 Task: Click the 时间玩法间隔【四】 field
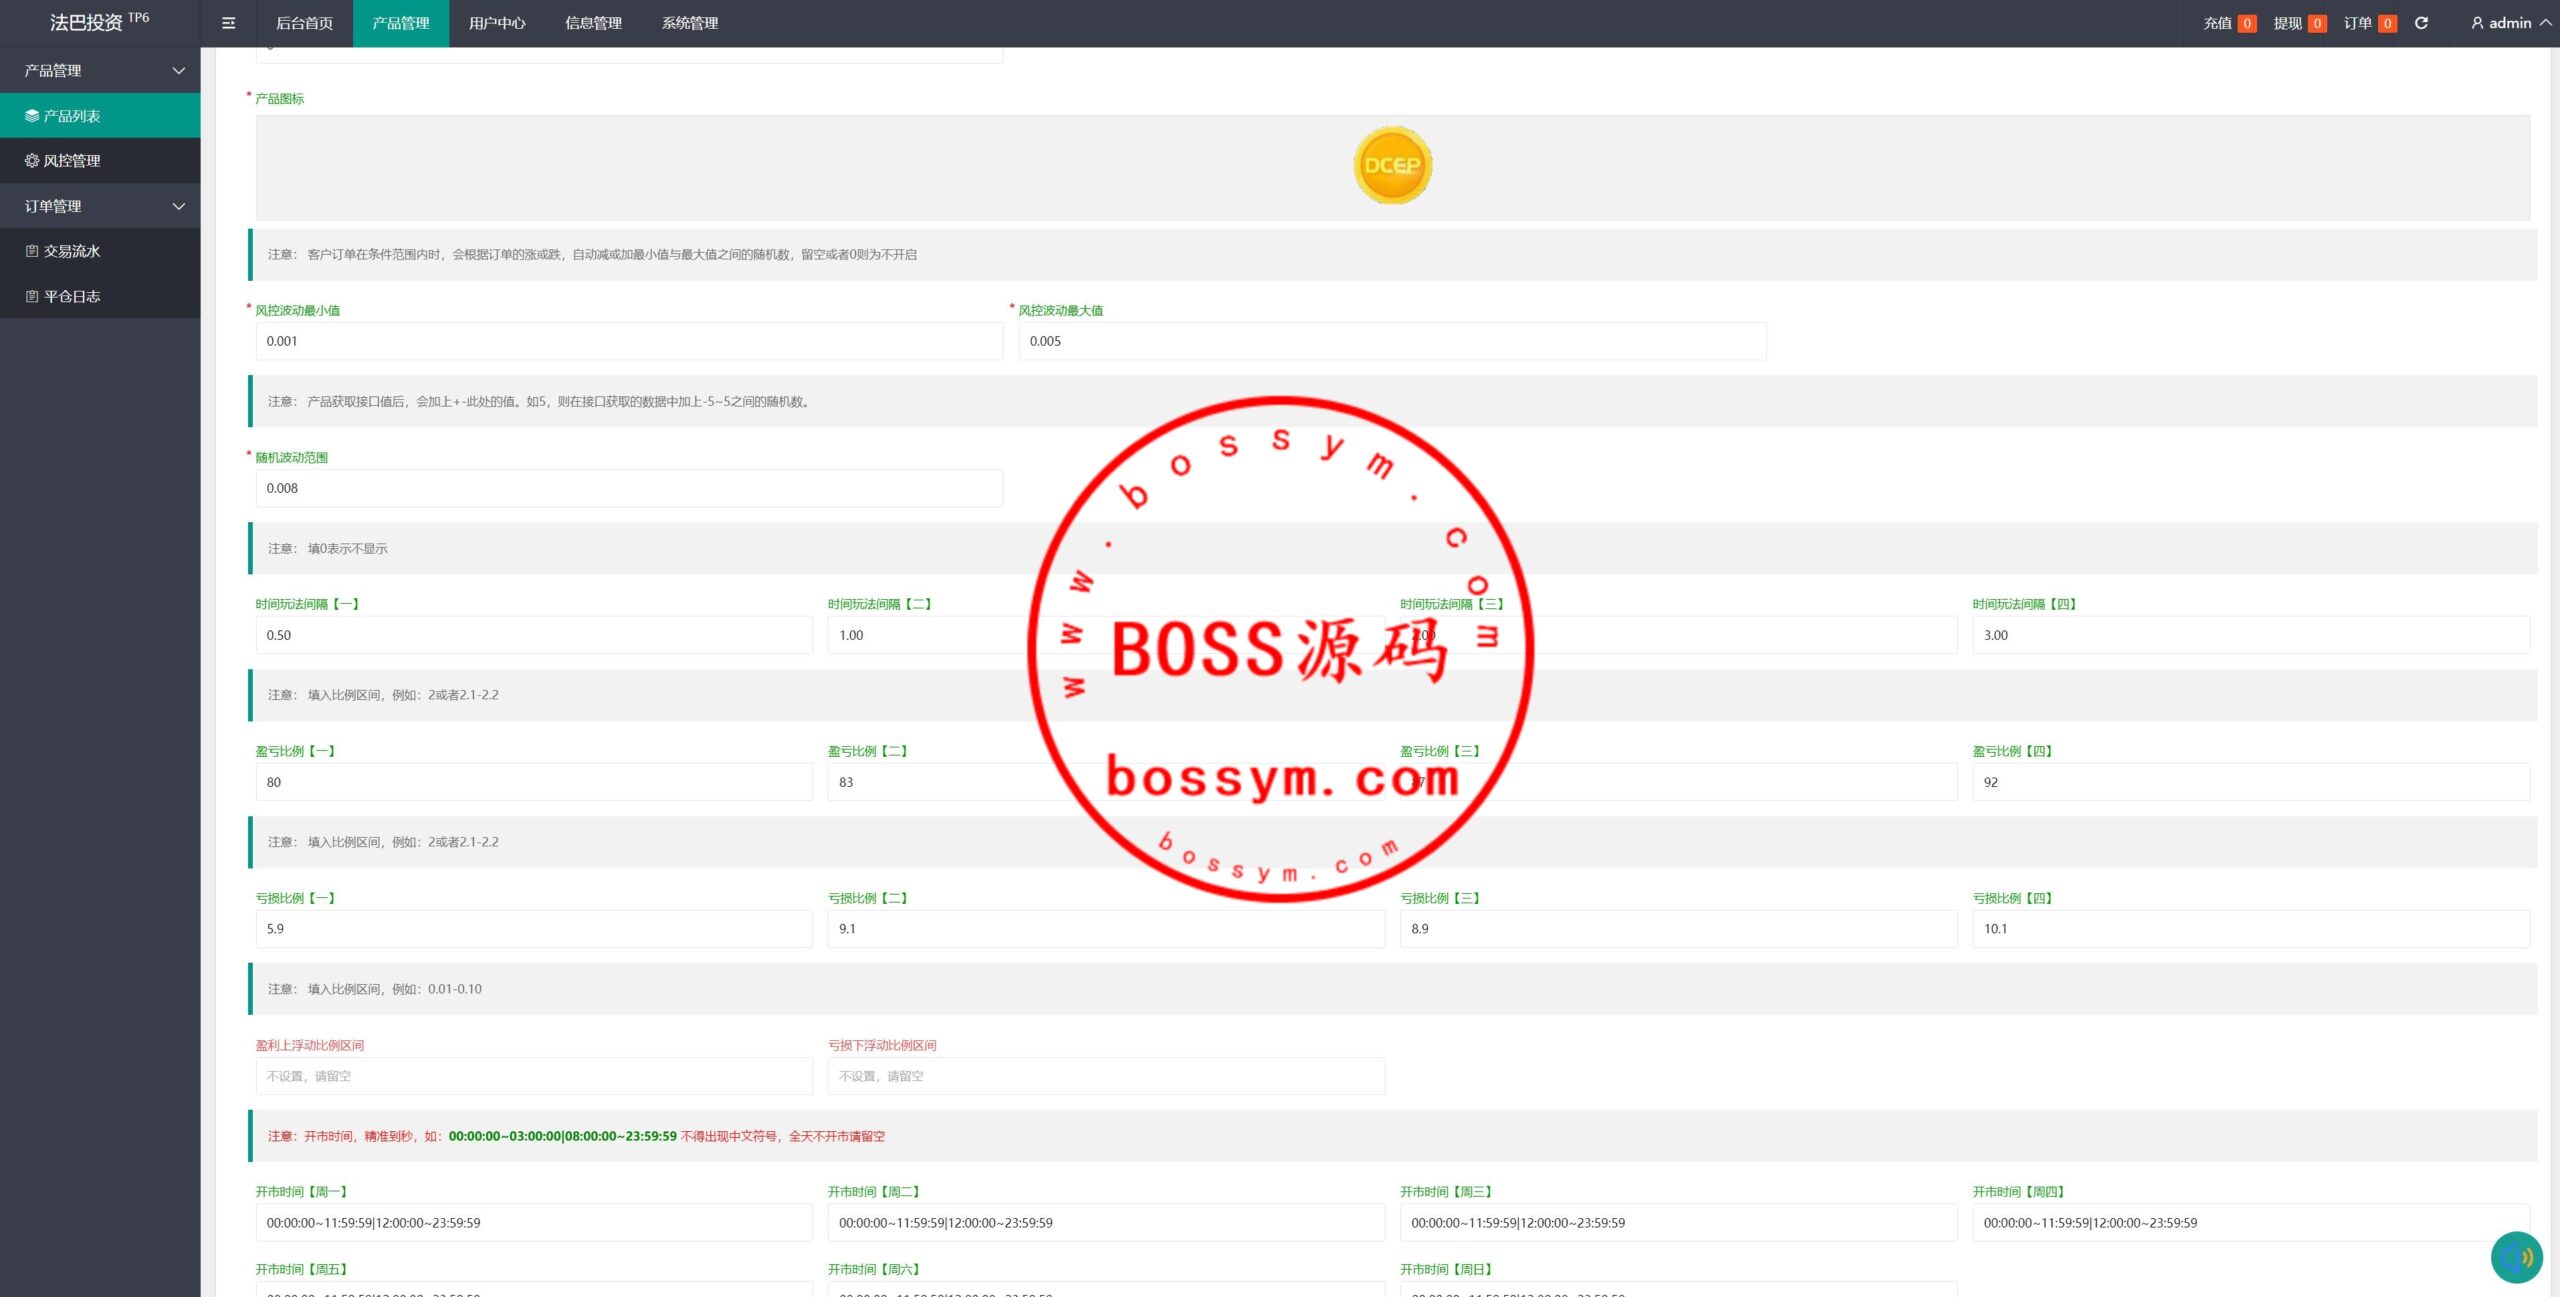[x=2251, y=635]
